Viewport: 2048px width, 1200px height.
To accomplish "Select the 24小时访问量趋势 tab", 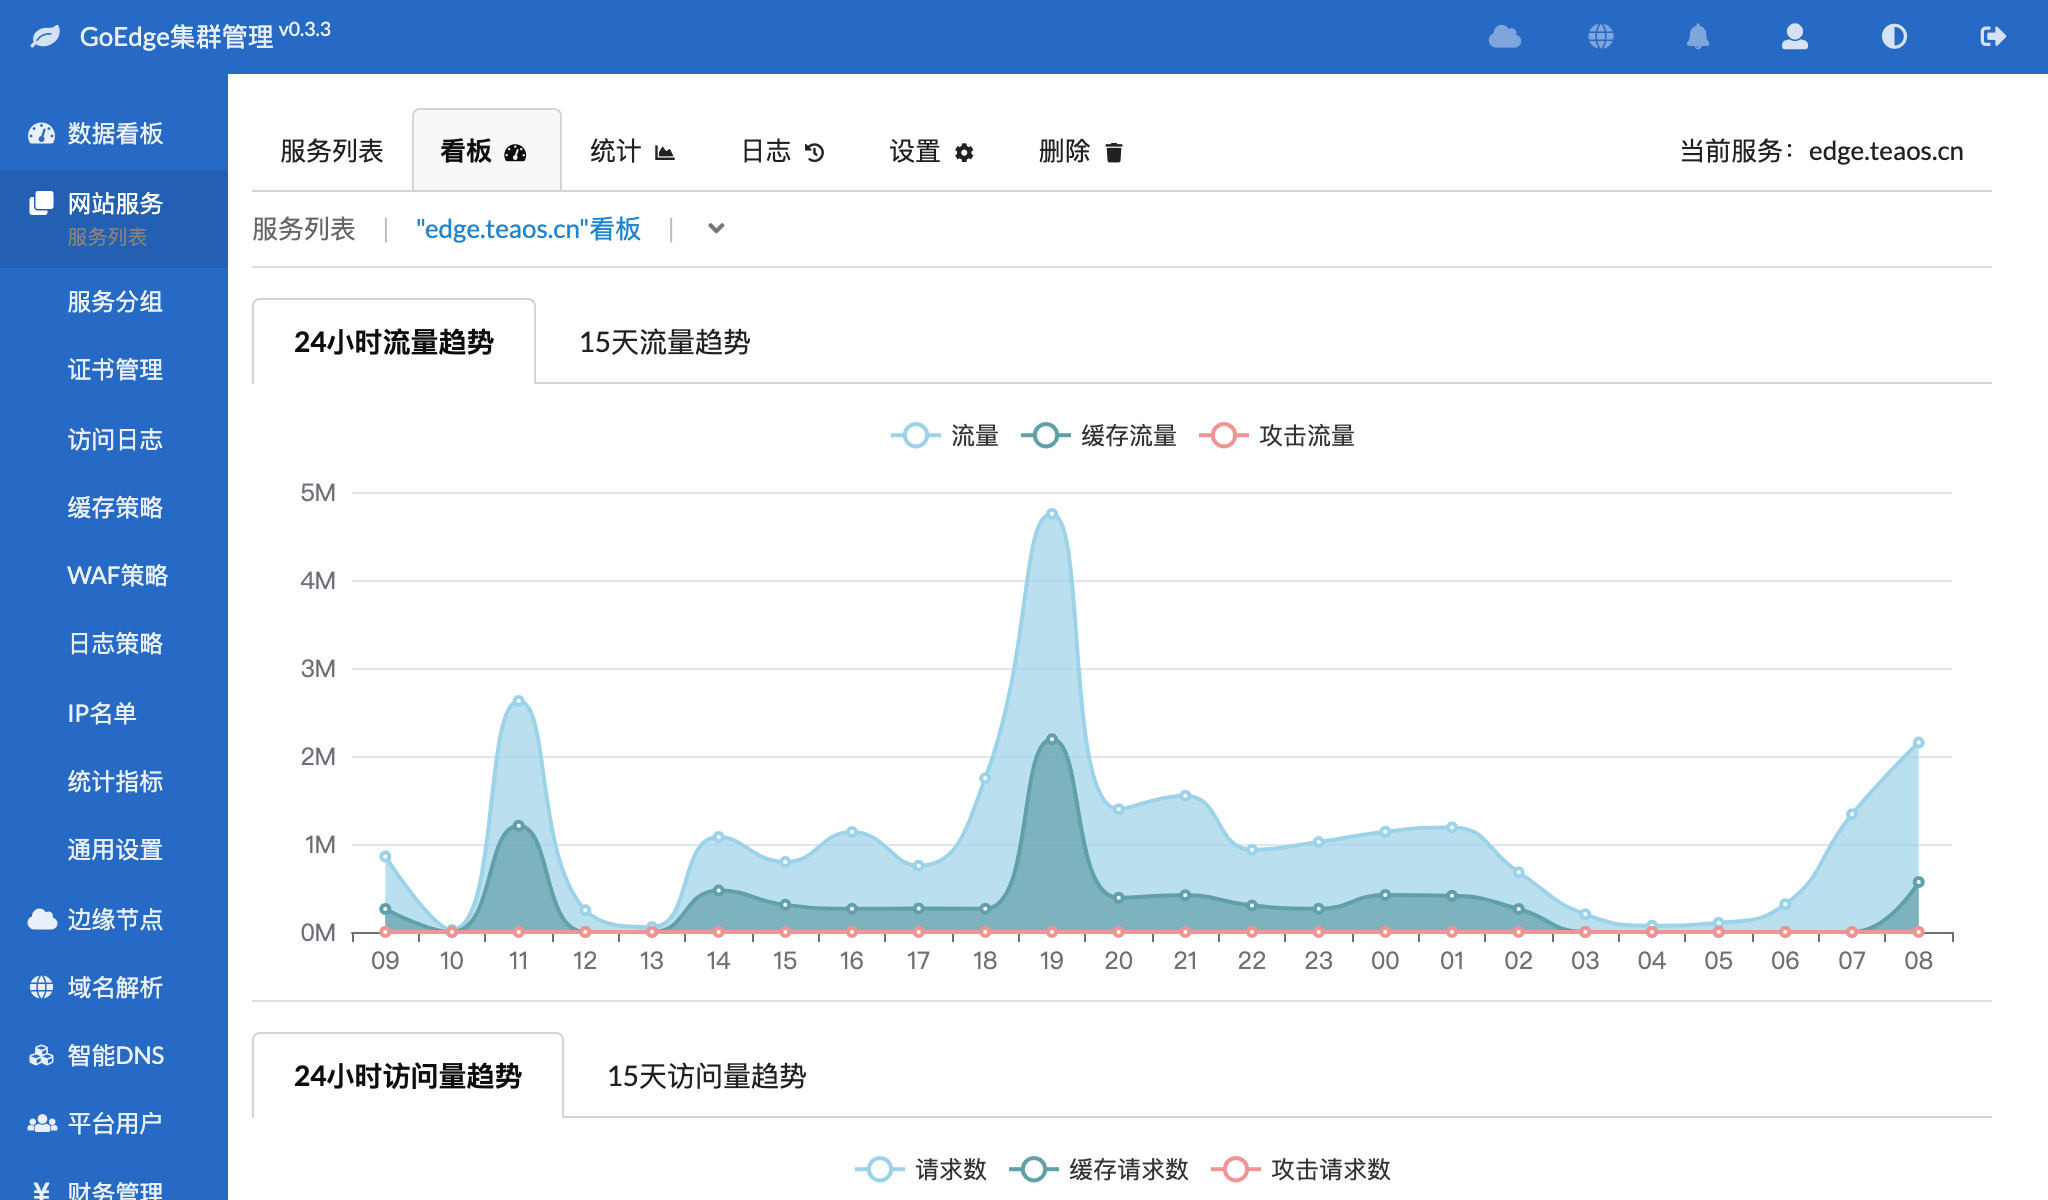I will [408, 1076].
